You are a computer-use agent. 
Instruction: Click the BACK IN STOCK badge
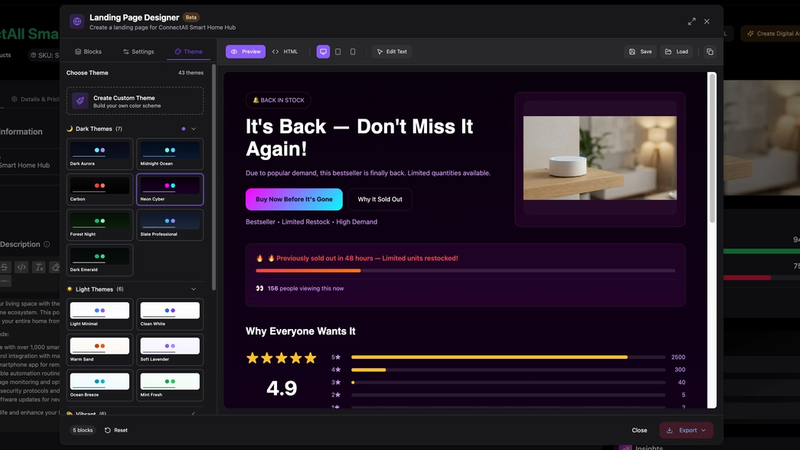(279, 100)
